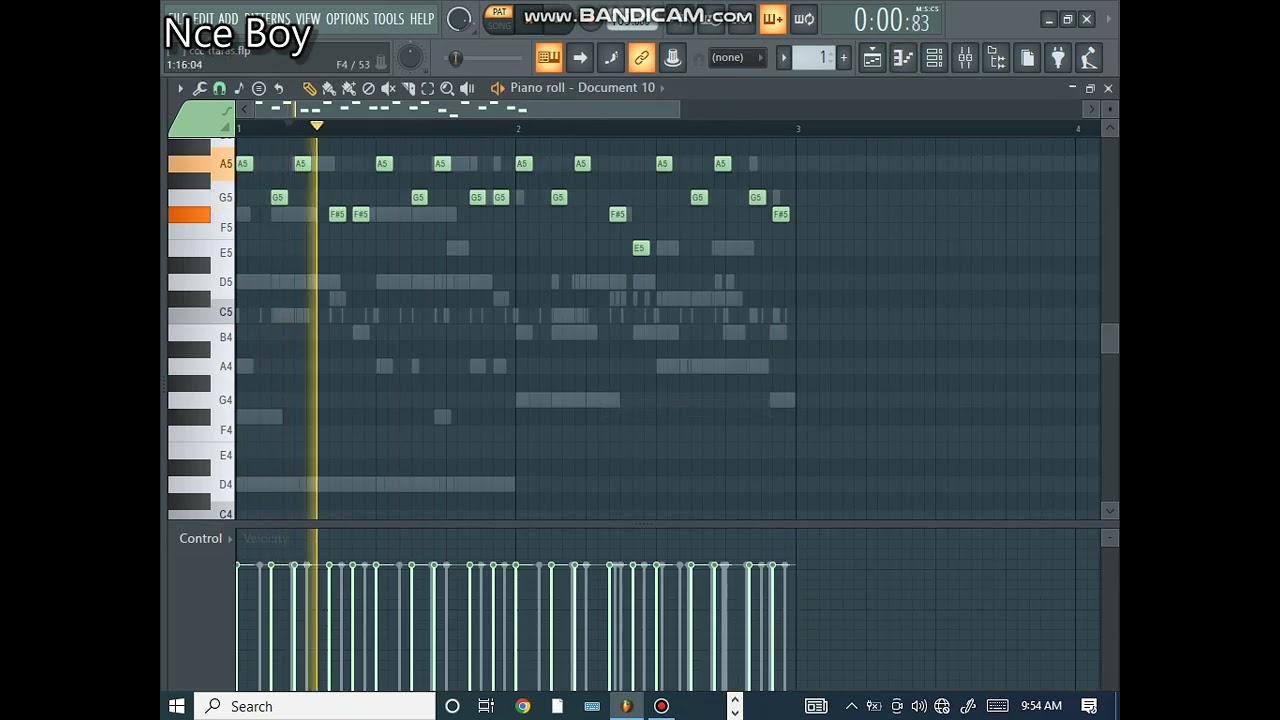Viewport: 1280px width, 720px height.
Task: Toggle typing keyboard to piano button
Action: [548, 58]
